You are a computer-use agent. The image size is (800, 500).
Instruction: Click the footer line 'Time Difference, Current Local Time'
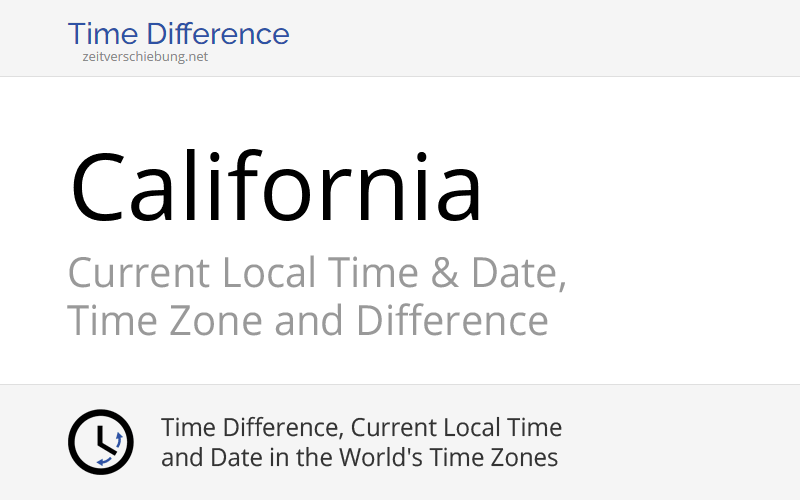click(361, 428)
